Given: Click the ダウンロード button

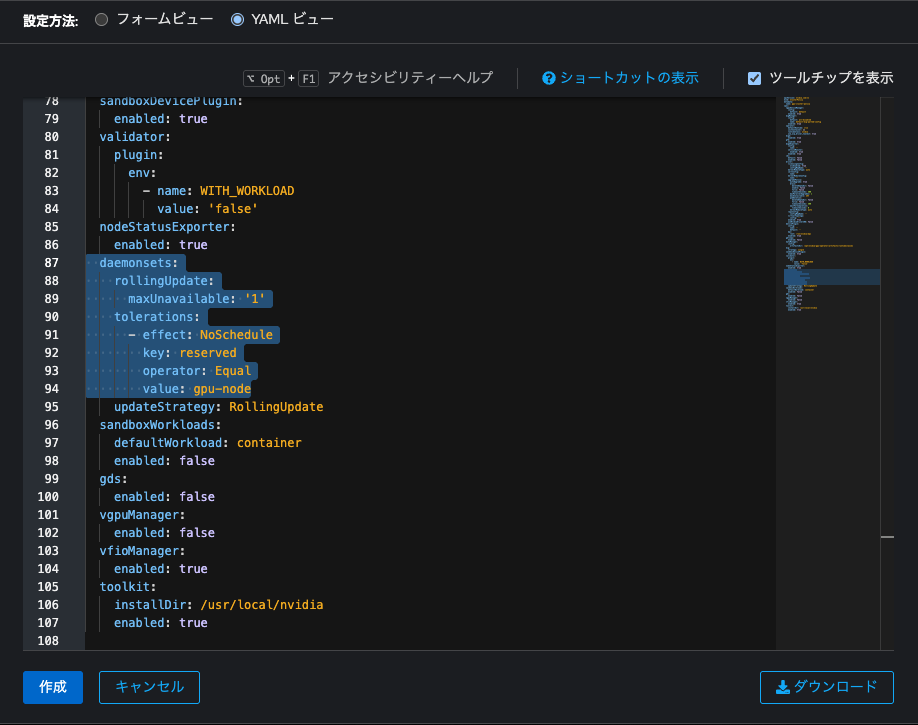Looking at the screenshot, I should [827, 687].
